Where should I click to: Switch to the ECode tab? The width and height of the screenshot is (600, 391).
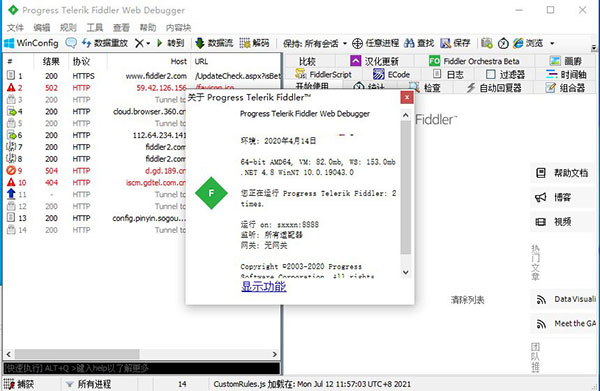pyautogui.click(x=391, y=74)
